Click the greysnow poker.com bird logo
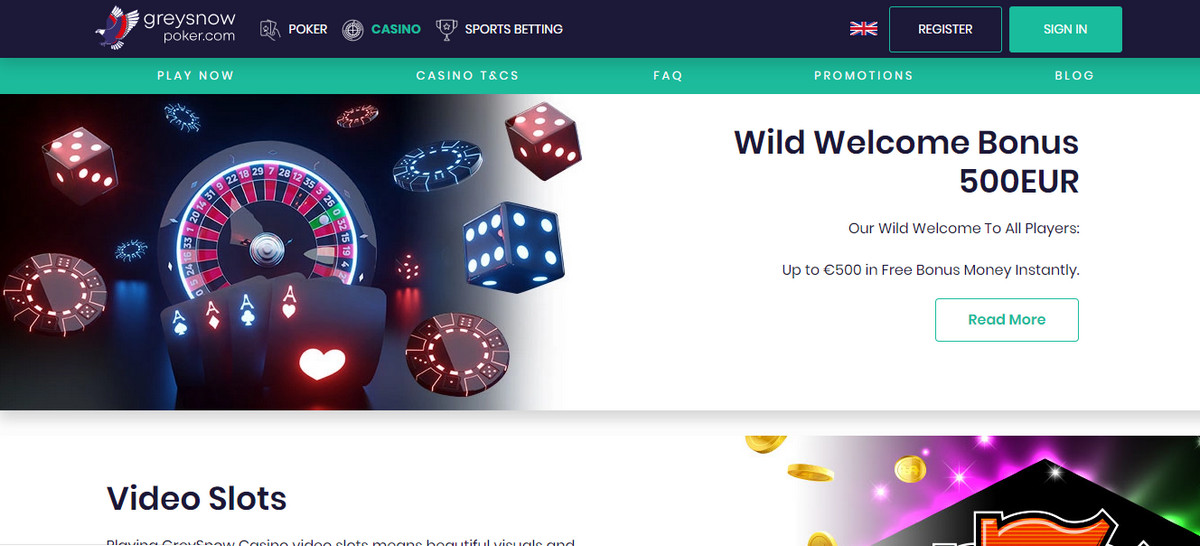Image resolution: width=1200 pixels, height=546 pixels. [x=116, y=27]
